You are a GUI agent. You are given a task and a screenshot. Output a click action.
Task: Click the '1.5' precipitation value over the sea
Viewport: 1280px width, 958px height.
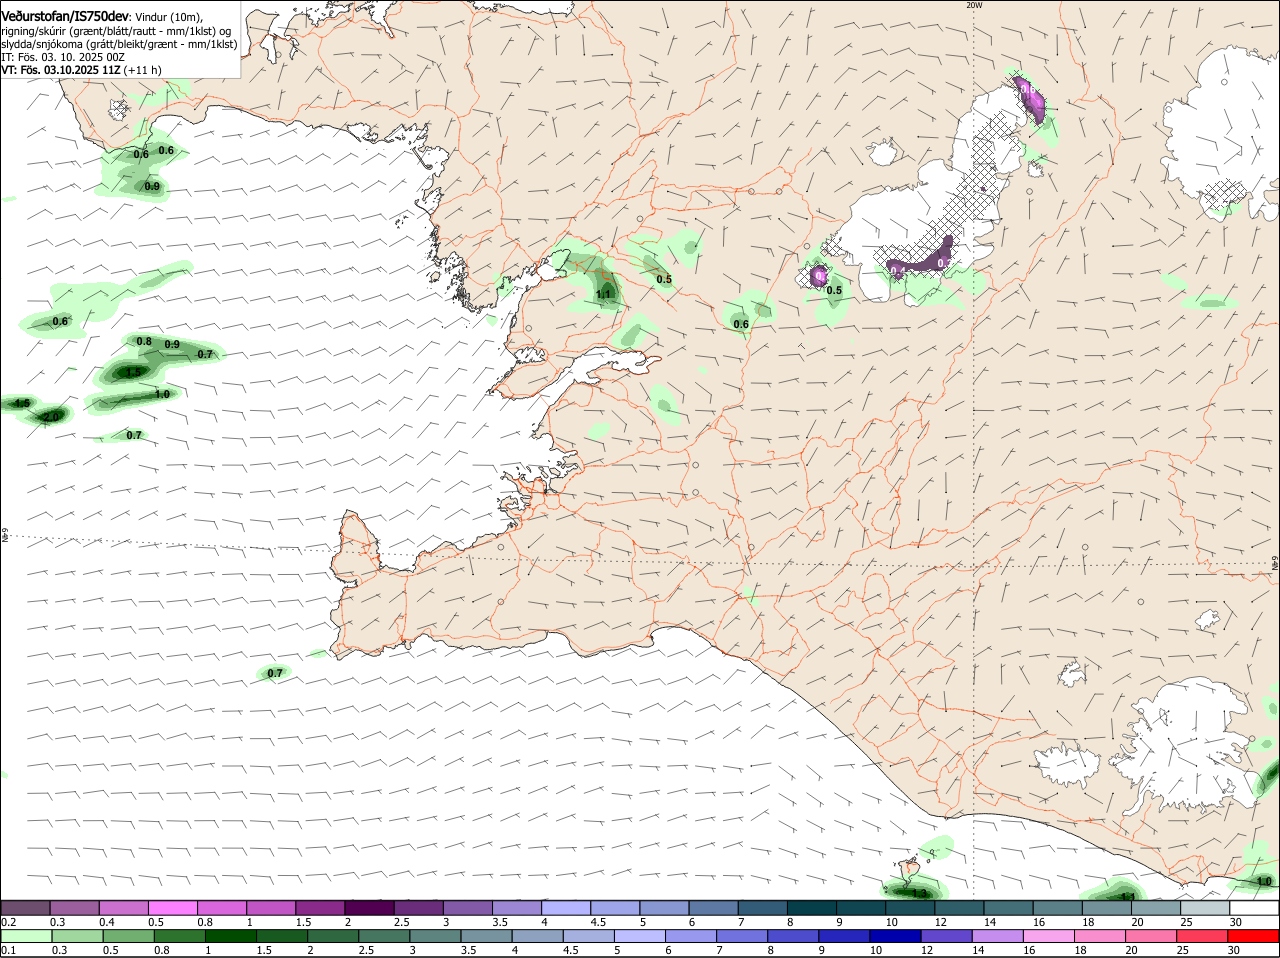point(133,372)
